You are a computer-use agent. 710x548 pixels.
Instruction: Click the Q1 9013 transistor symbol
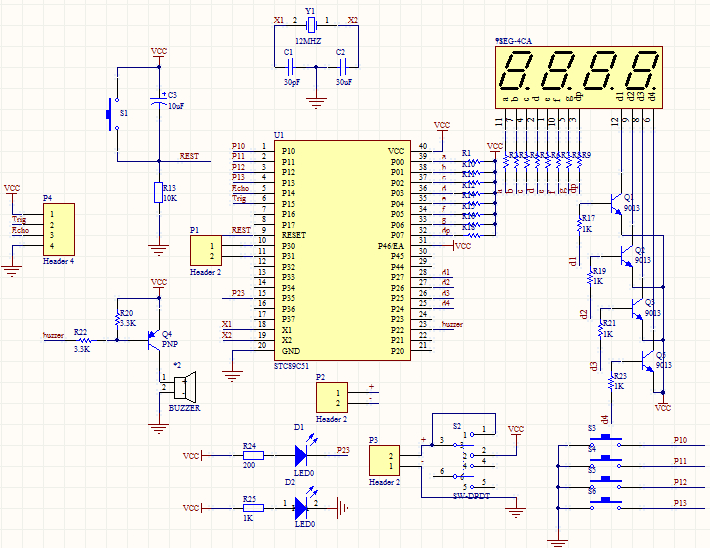616,204
